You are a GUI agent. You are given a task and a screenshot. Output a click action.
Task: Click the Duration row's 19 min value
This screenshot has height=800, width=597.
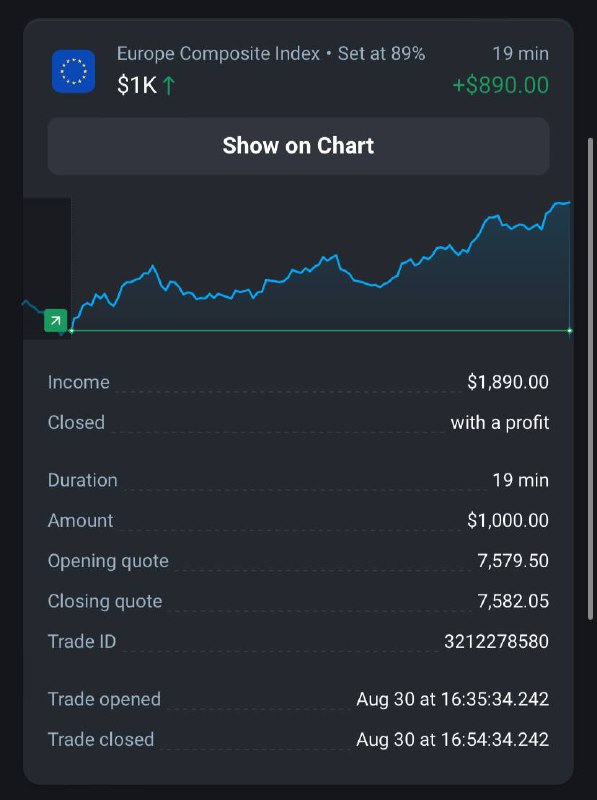[x=520, y=480]
